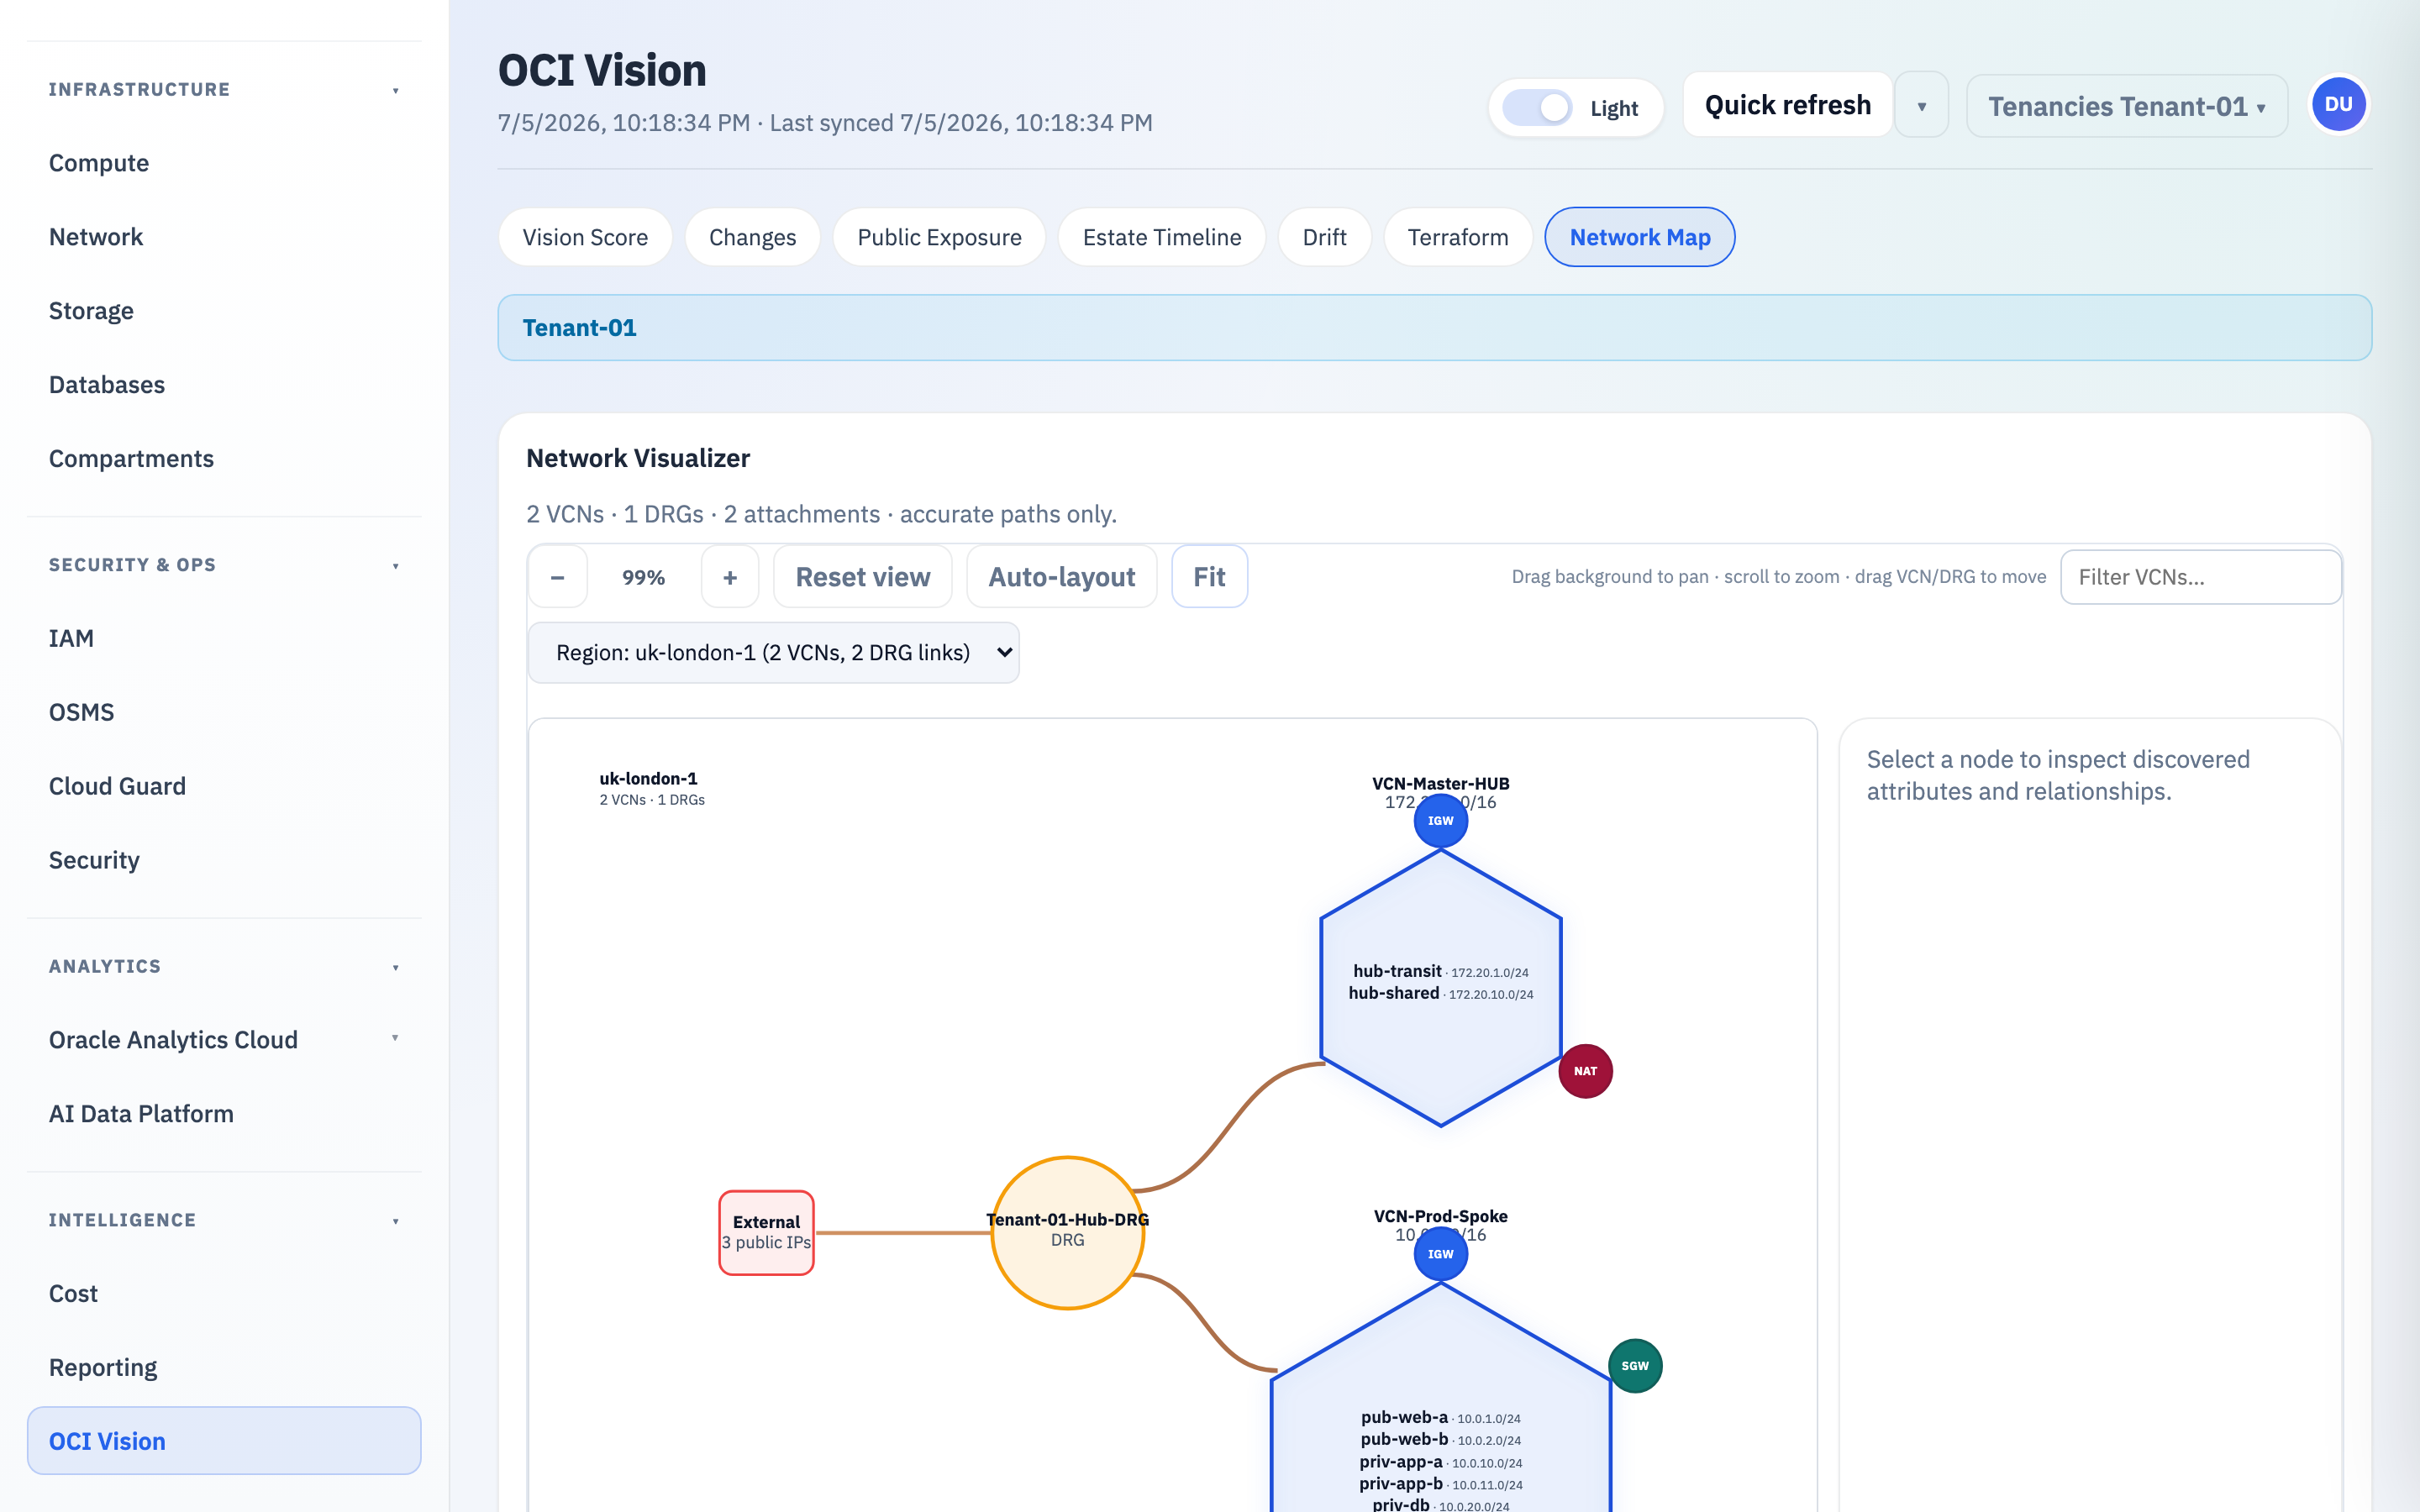Open the Public Exposure tab
The image size is (2420, 1512).
click(939, 237)
